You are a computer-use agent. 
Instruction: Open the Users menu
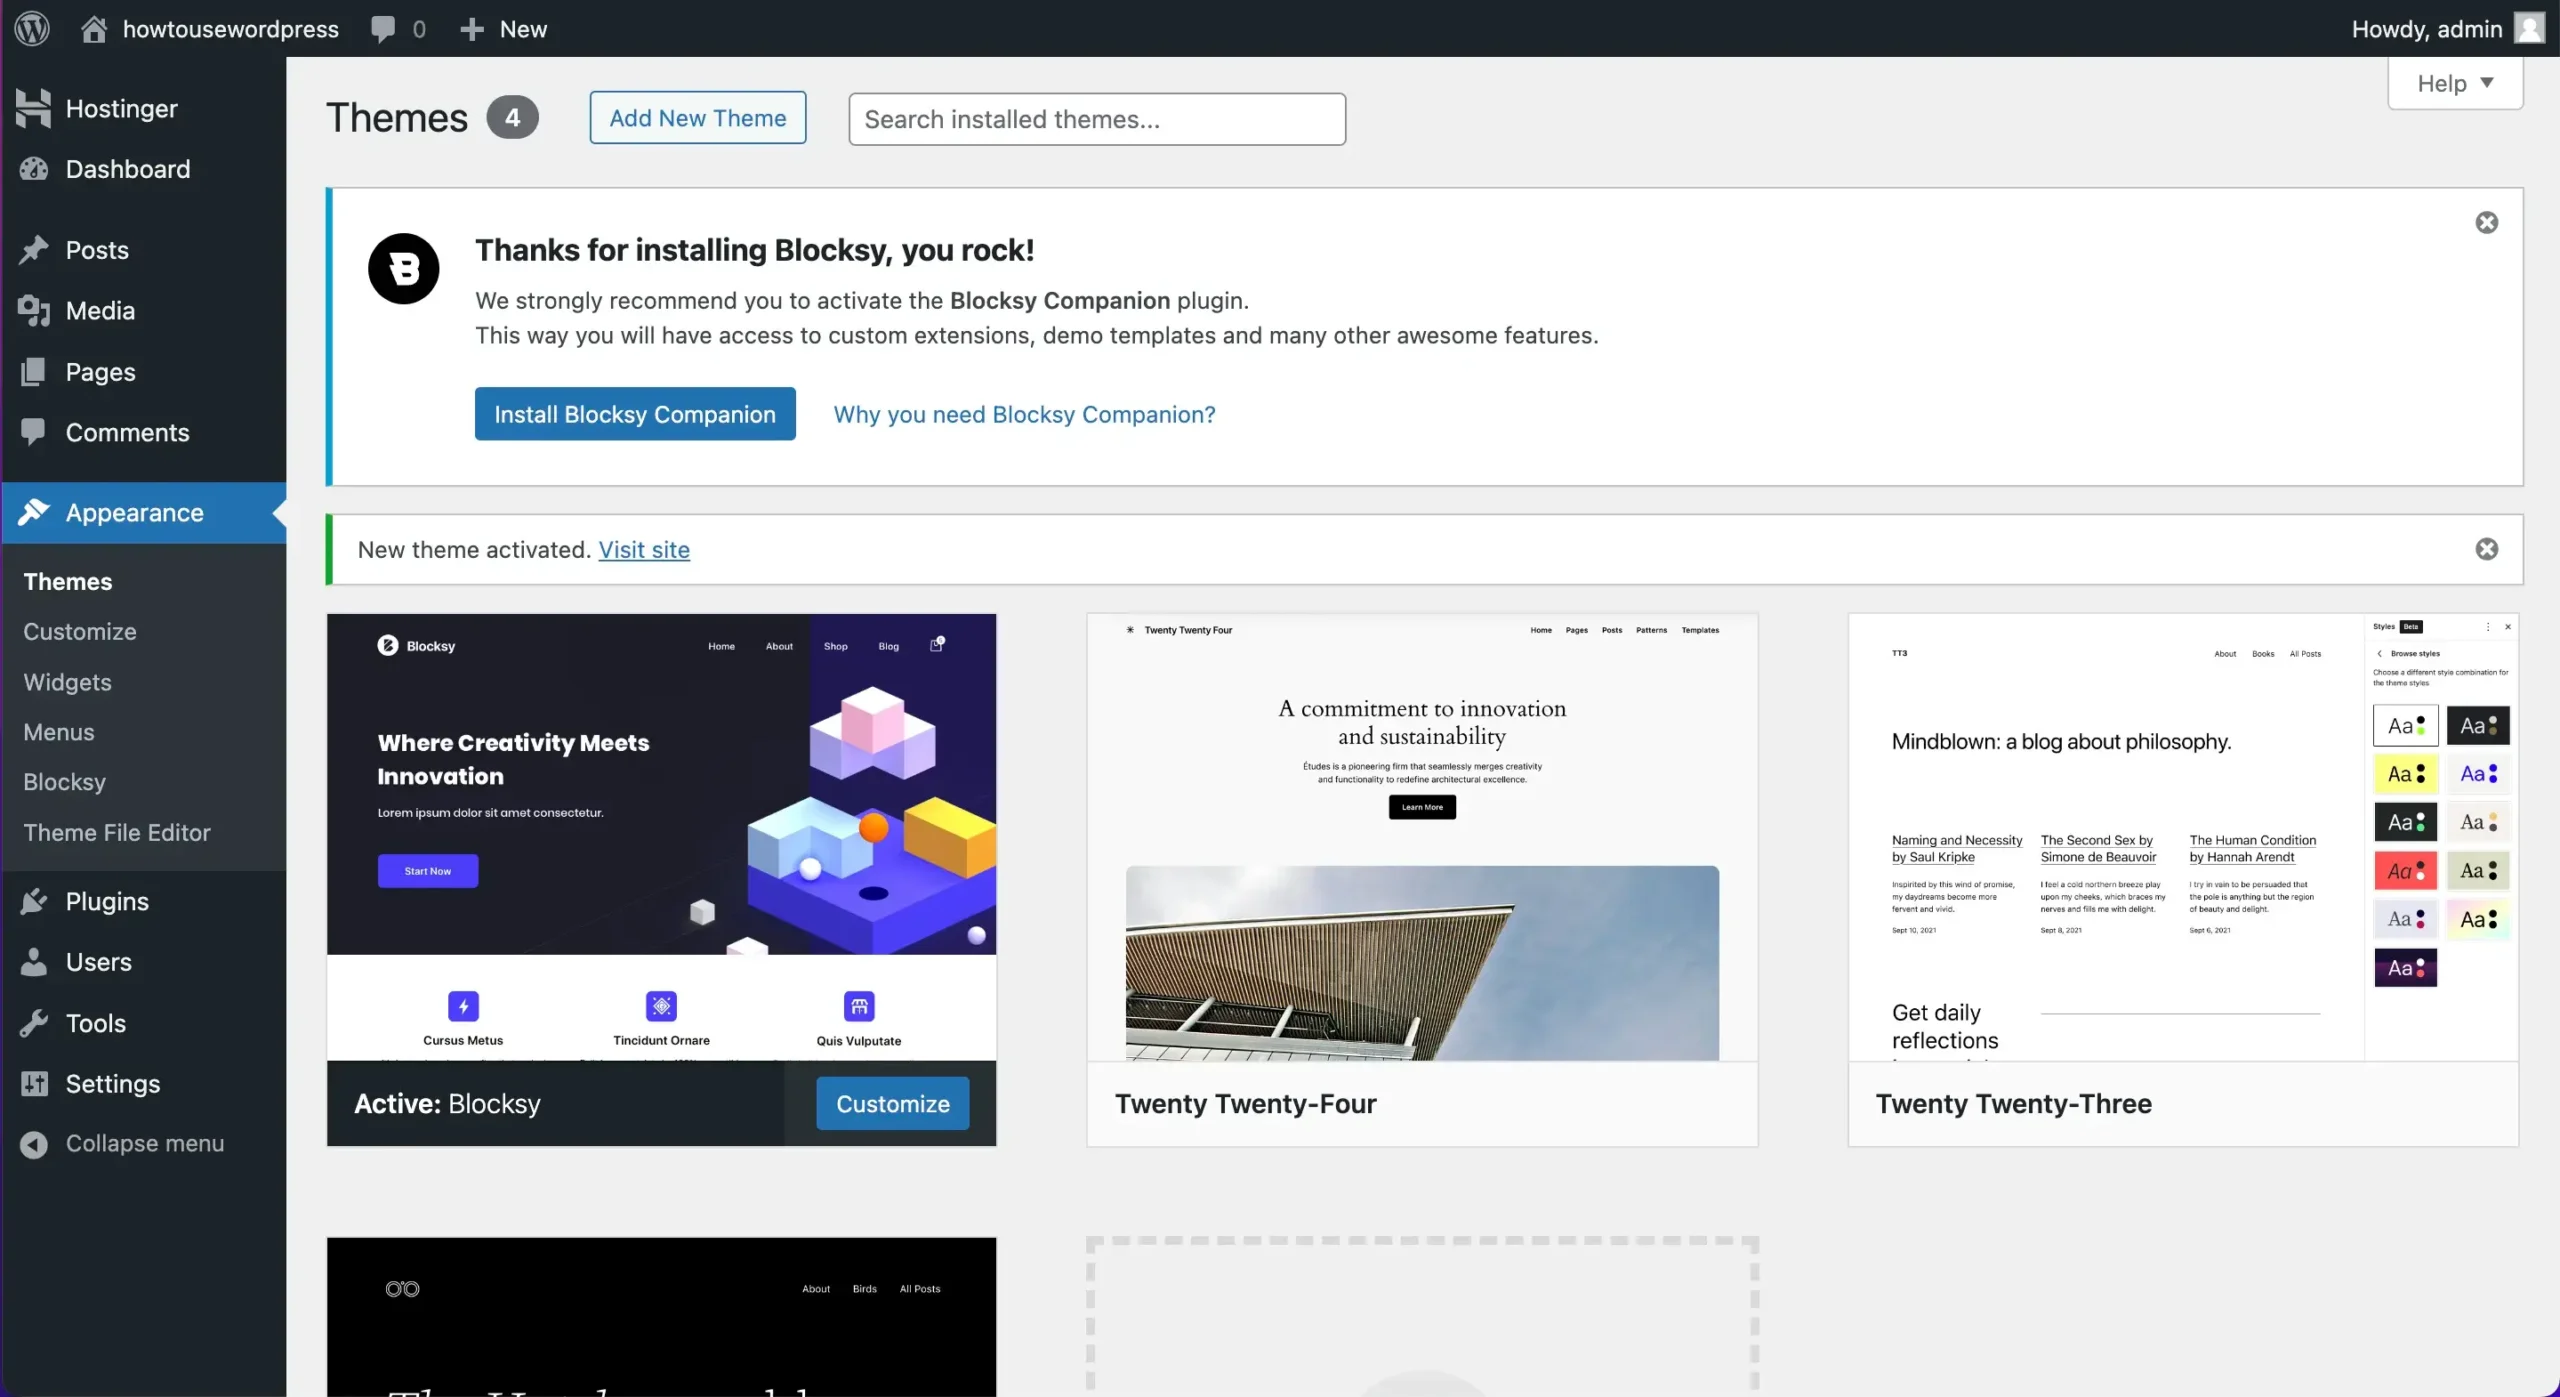(x=144, y=962)
